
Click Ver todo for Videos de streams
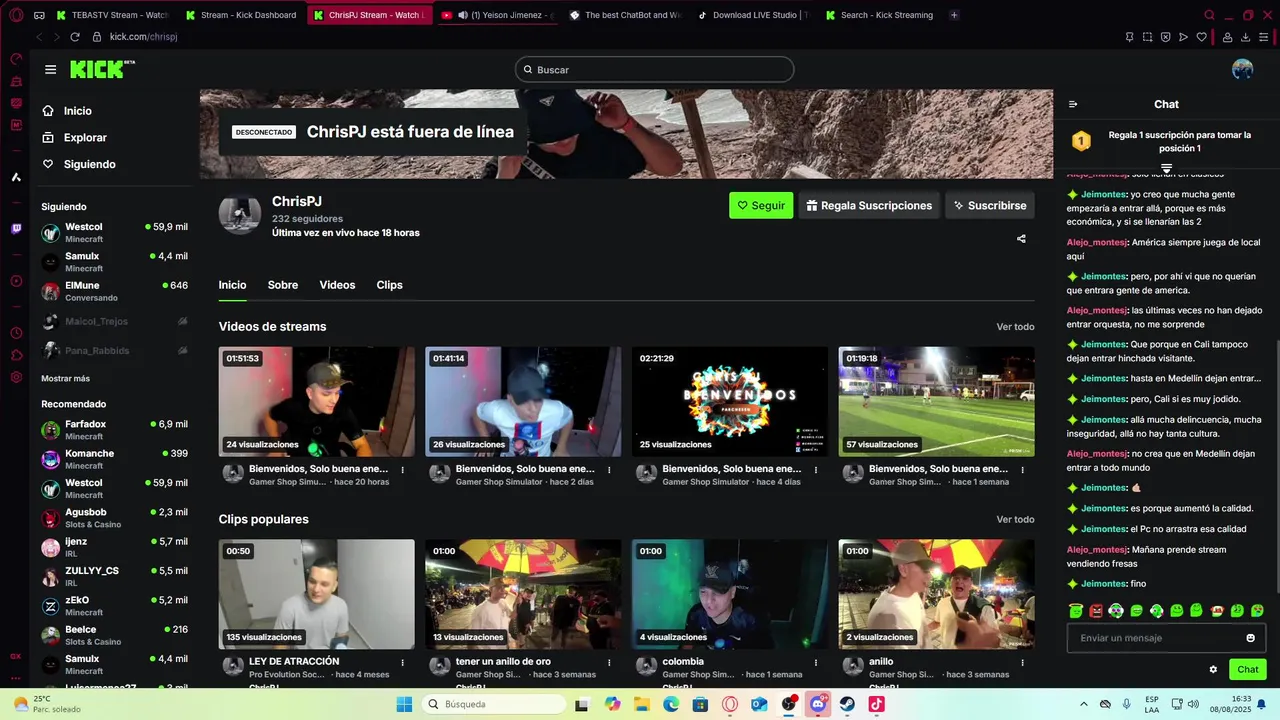click(x=1015, y=327)
